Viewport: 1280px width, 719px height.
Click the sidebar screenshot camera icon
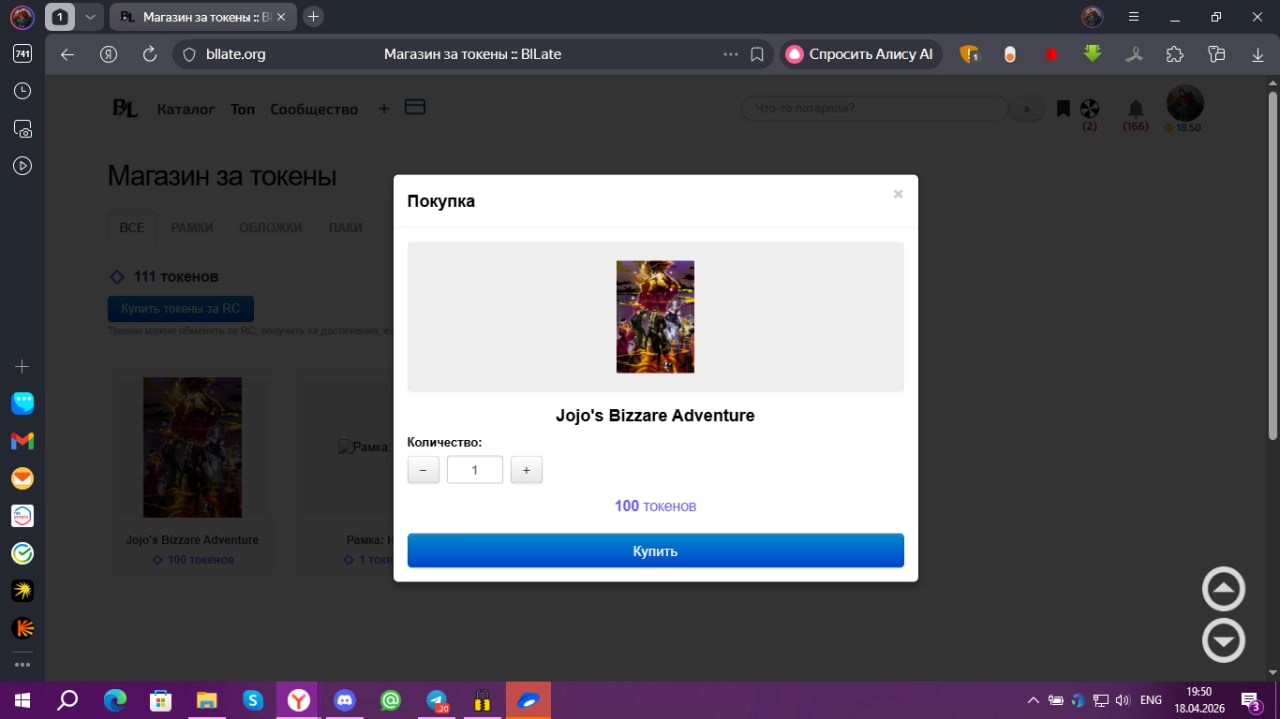click(x=22, y=129)
